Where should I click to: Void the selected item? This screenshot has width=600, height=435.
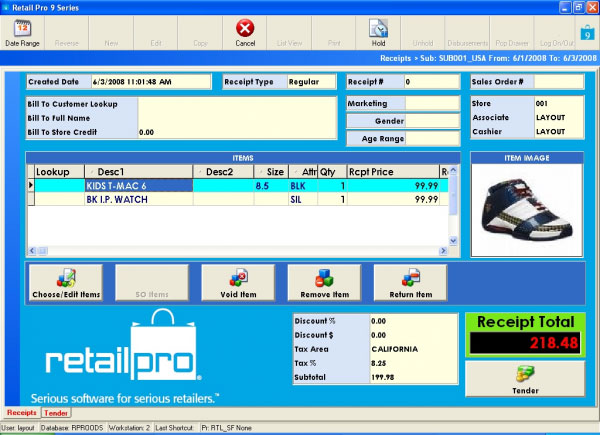(238, 282)
